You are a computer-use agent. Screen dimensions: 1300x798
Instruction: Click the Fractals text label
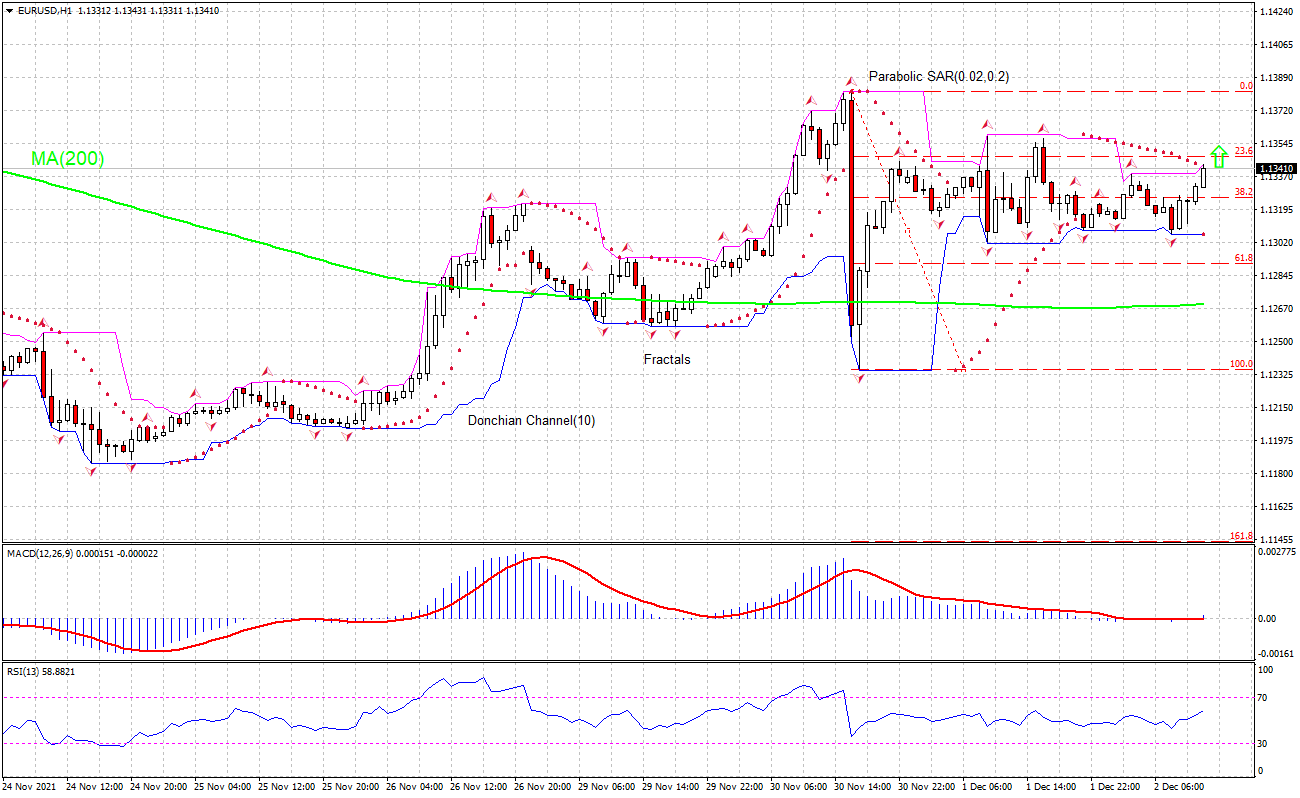click(668, 358)
